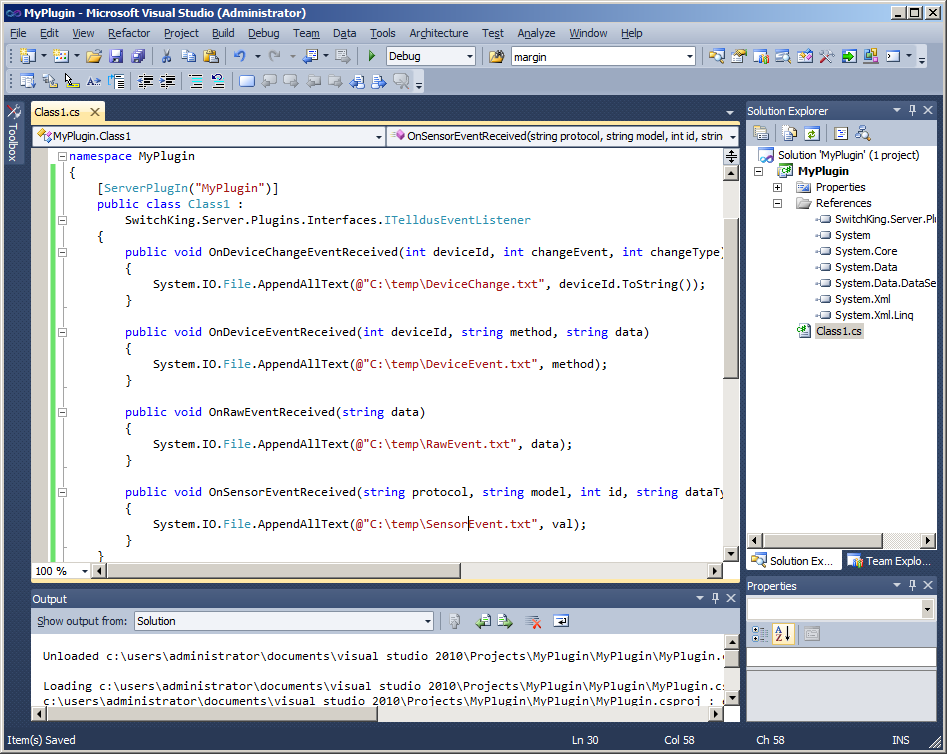Screen dimensions: 947x754
Task: Click the code editor horizontal scrollbar thumb
Action: coord(284,571)
